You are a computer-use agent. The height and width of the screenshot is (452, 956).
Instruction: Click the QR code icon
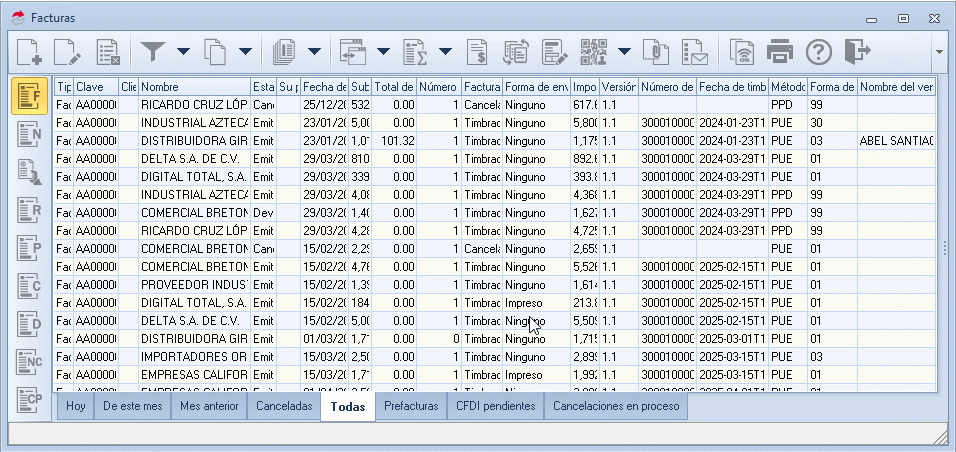[594, 51]
